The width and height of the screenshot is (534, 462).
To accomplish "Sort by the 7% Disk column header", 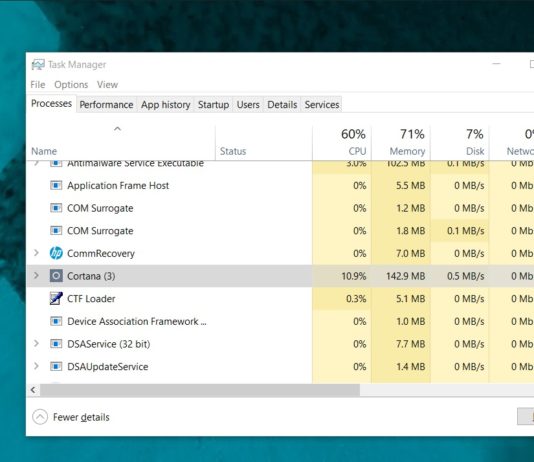I will pyautogui.click(x=460, y=143).
